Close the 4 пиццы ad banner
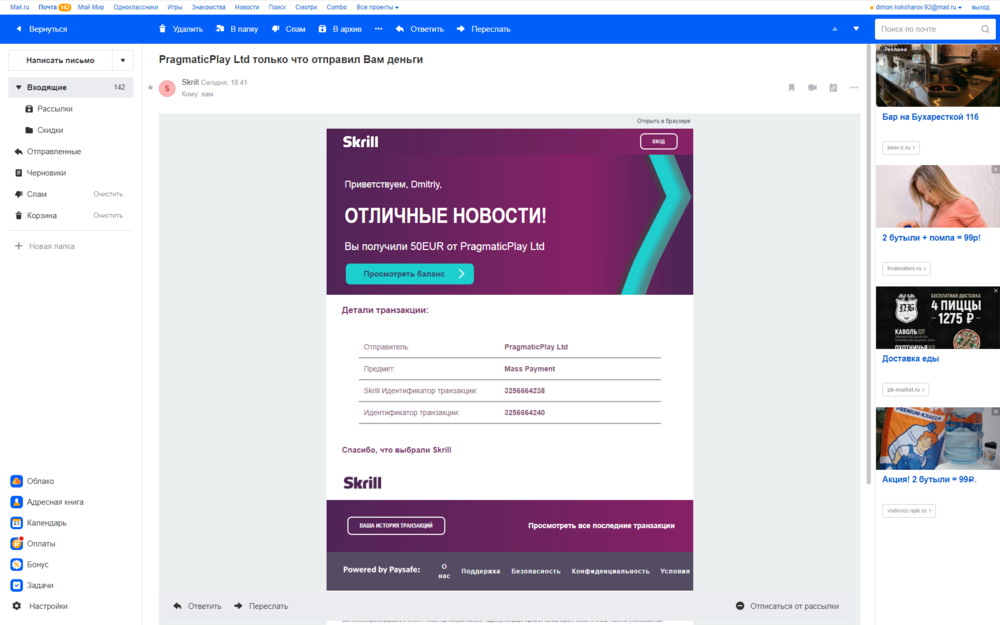The image size is (1000, 625). (996, 291)
